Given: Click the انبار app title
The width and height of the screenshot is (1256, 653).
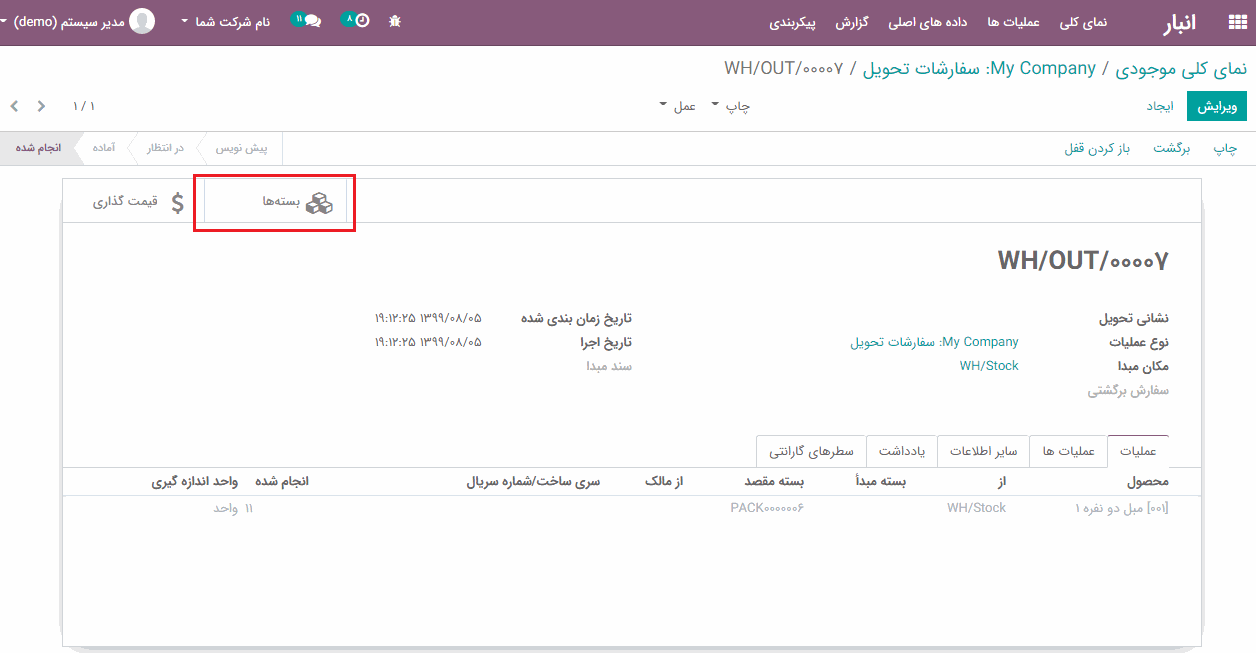Looking at the screenshot, I should (1178, 22).
